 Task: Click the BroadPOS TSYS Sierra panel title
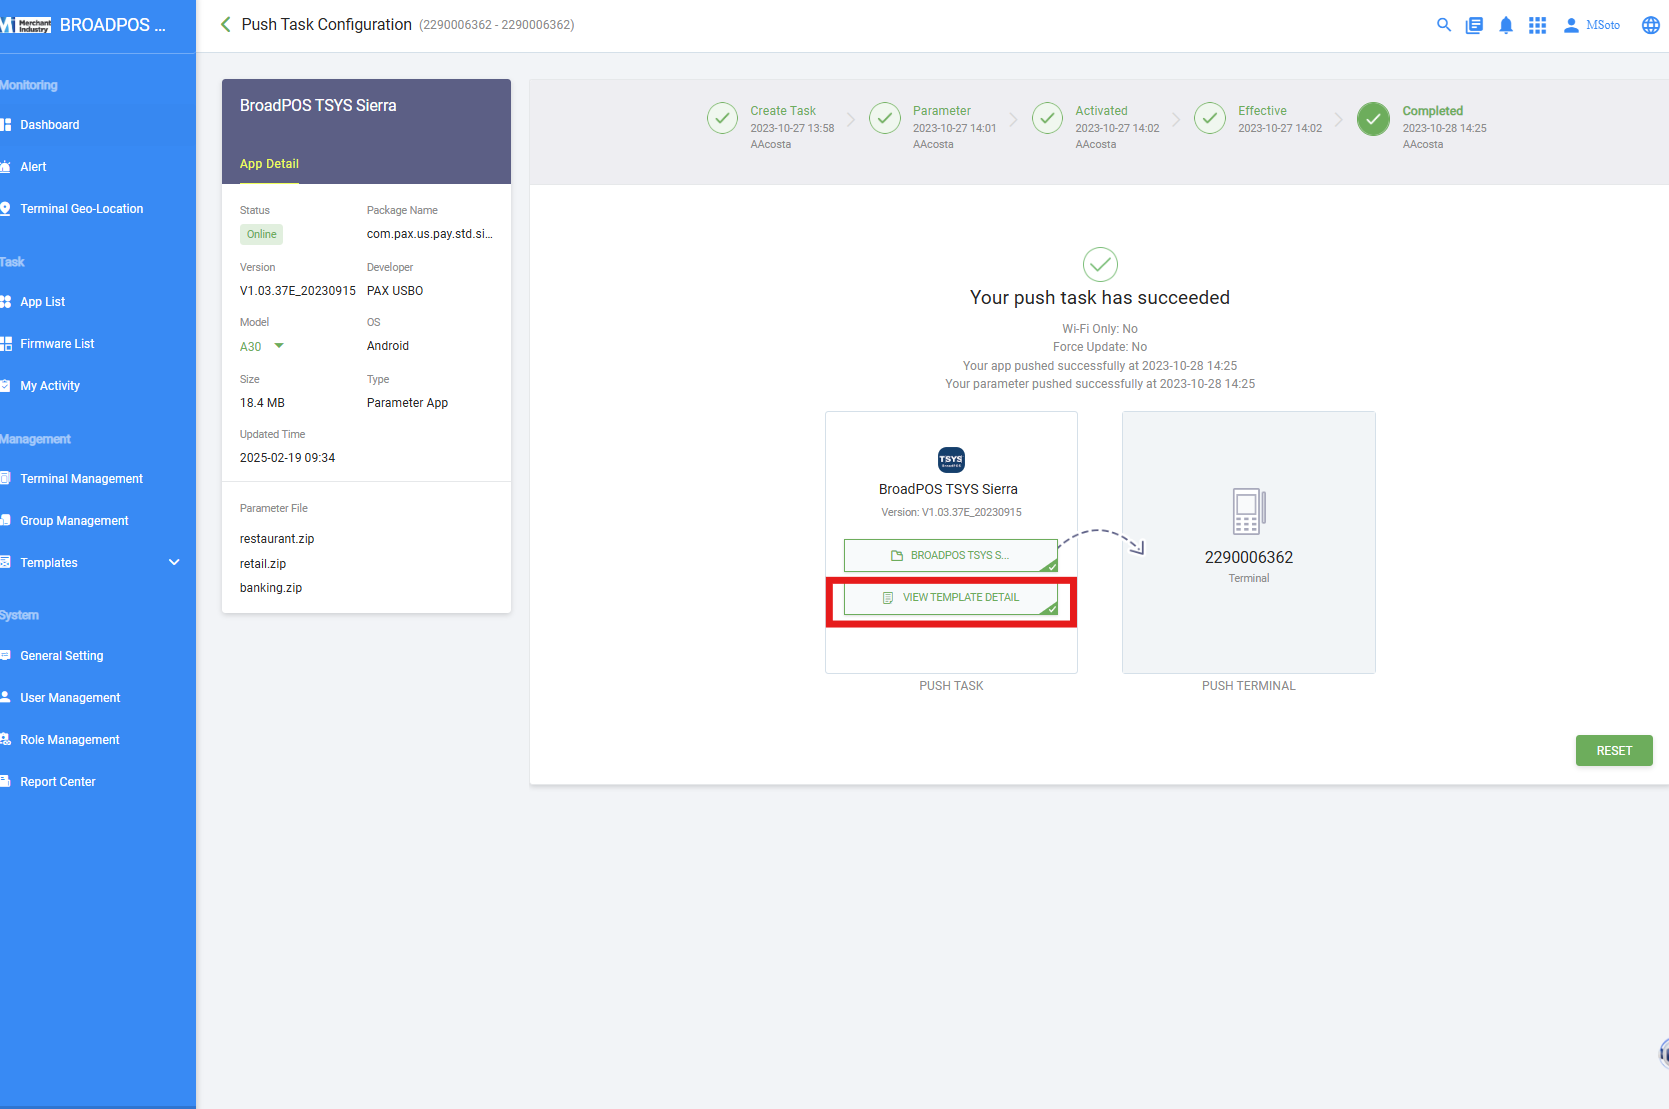(318, 106)
